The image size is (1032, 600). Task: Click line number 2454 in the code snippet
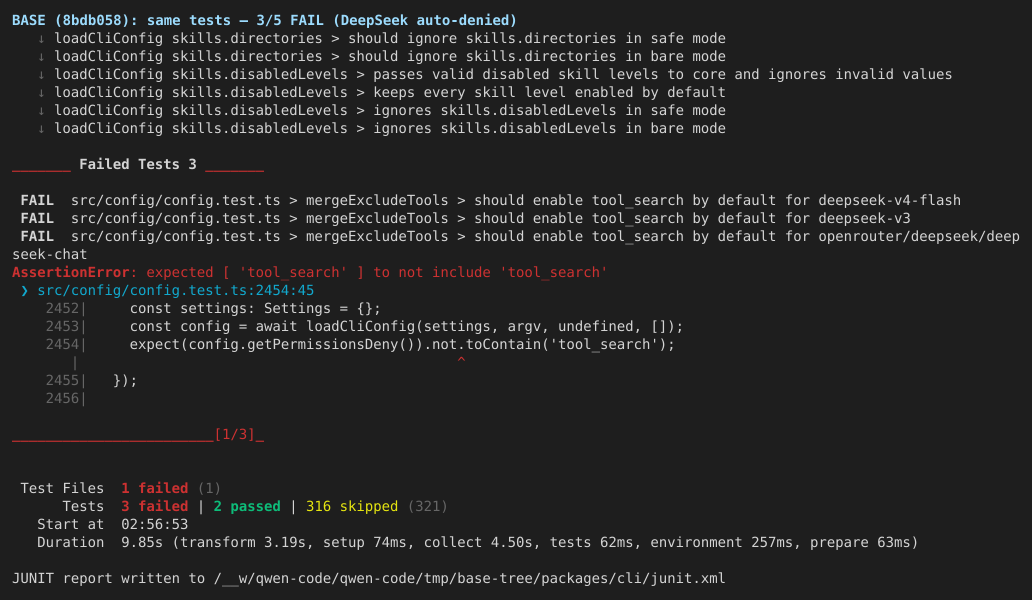pos(62,344)
